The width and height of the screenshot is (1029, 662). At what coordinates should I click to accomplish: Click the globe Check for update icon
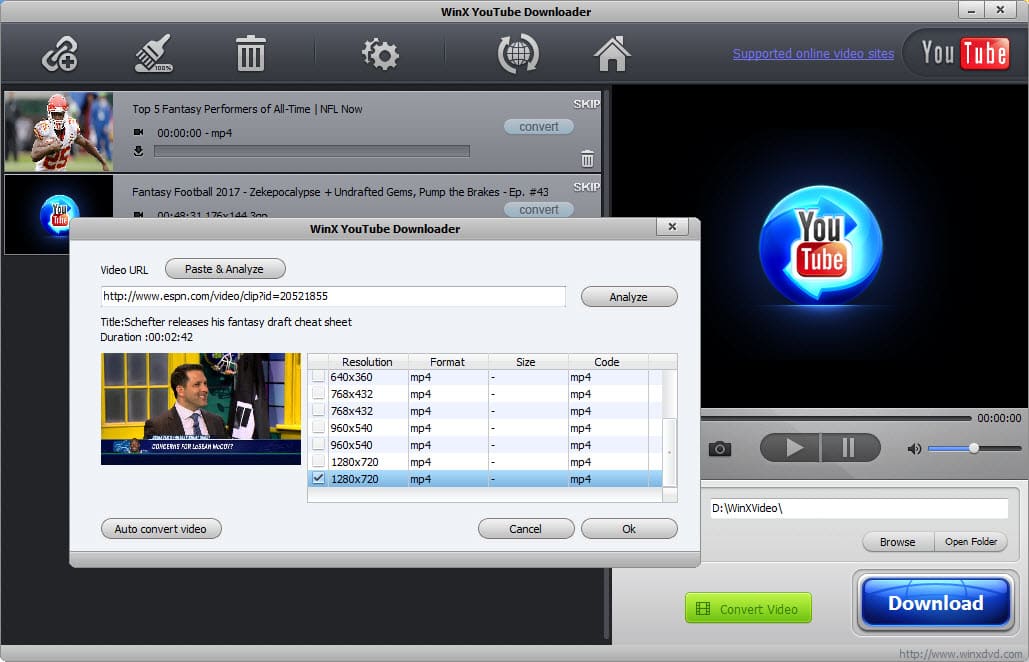click(x=518, y=54)
